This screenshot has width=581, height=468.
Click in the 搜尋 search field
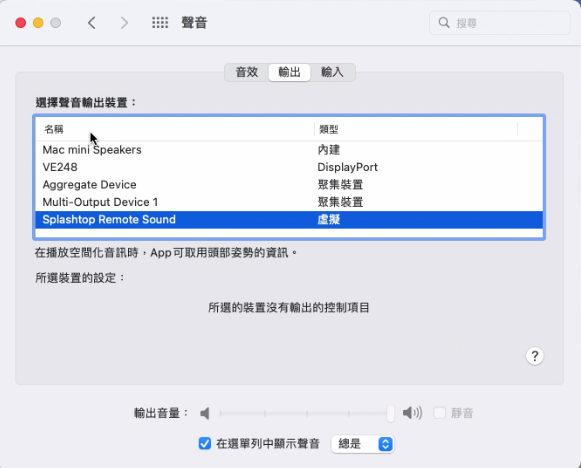[x=499, y=23]
